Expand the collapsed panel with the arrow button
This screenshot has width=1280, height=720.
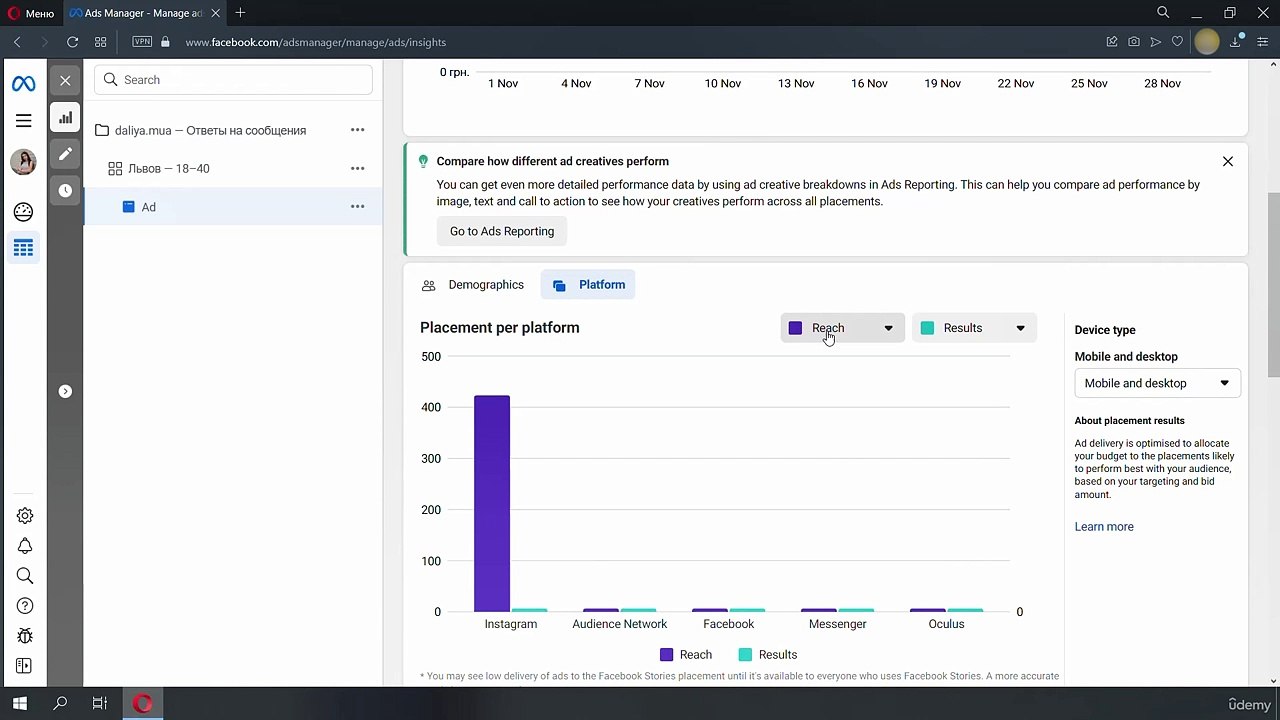coord(65,391)
